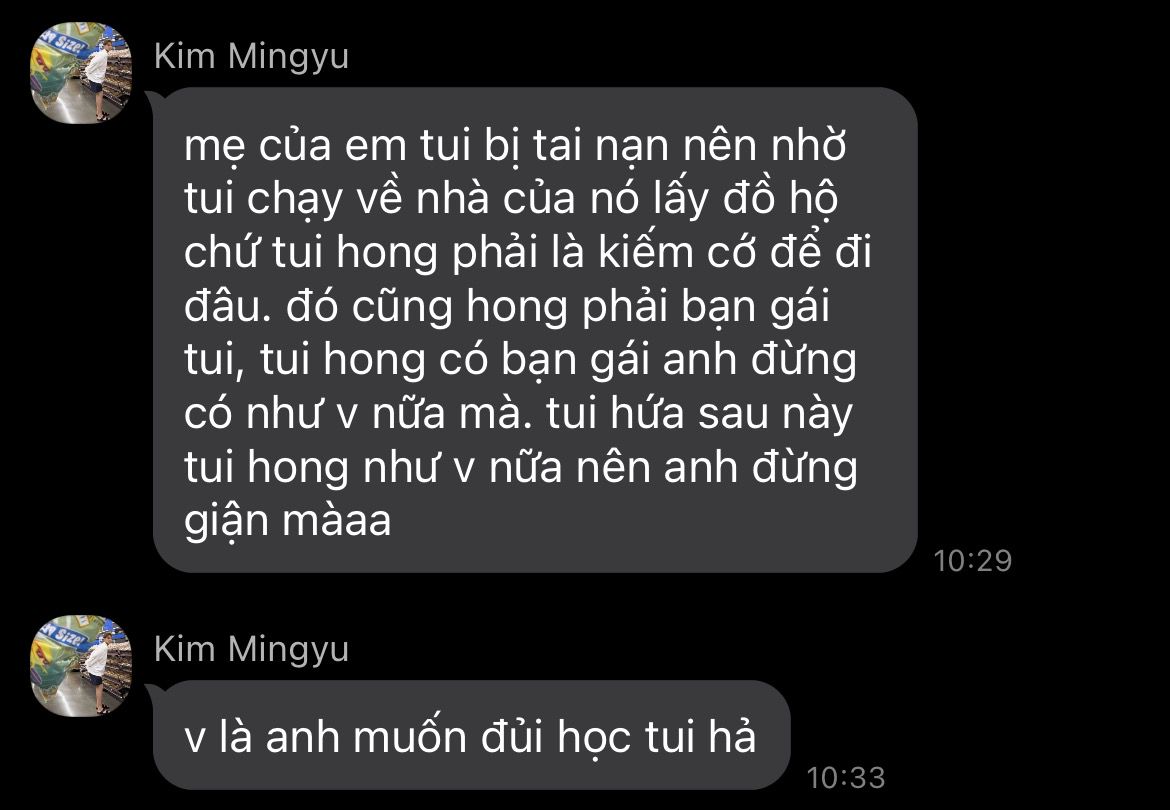The height and width of the screenshot is (810, 1170).
Task: Click the 10:29 timestamp
Action: [972, 561]
